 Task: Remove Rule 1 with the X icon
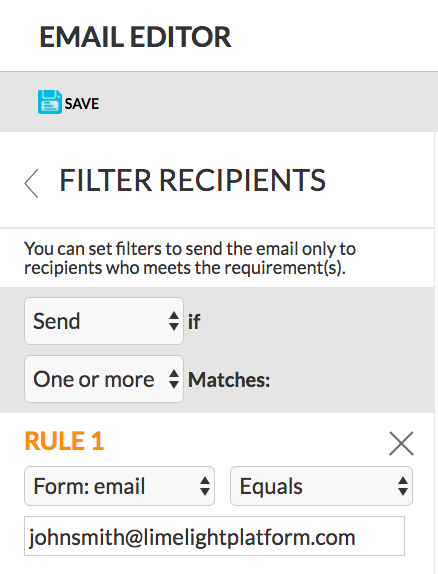401,444
